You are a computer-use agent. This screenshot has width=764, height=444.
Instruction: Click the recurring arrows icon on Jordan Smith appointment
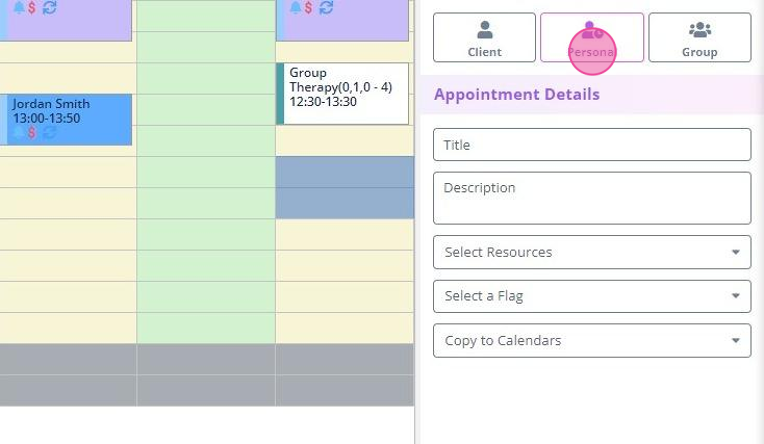(48, 133)
